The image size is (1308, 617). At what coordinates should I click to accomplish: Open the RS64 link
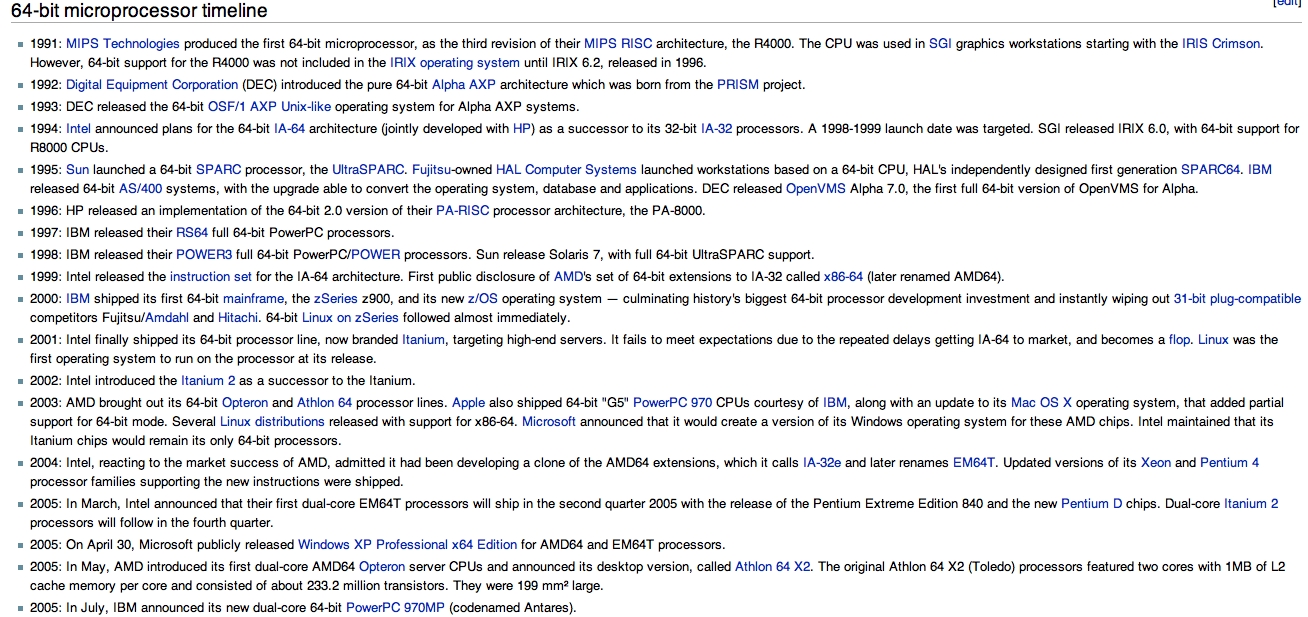point(192,233)
